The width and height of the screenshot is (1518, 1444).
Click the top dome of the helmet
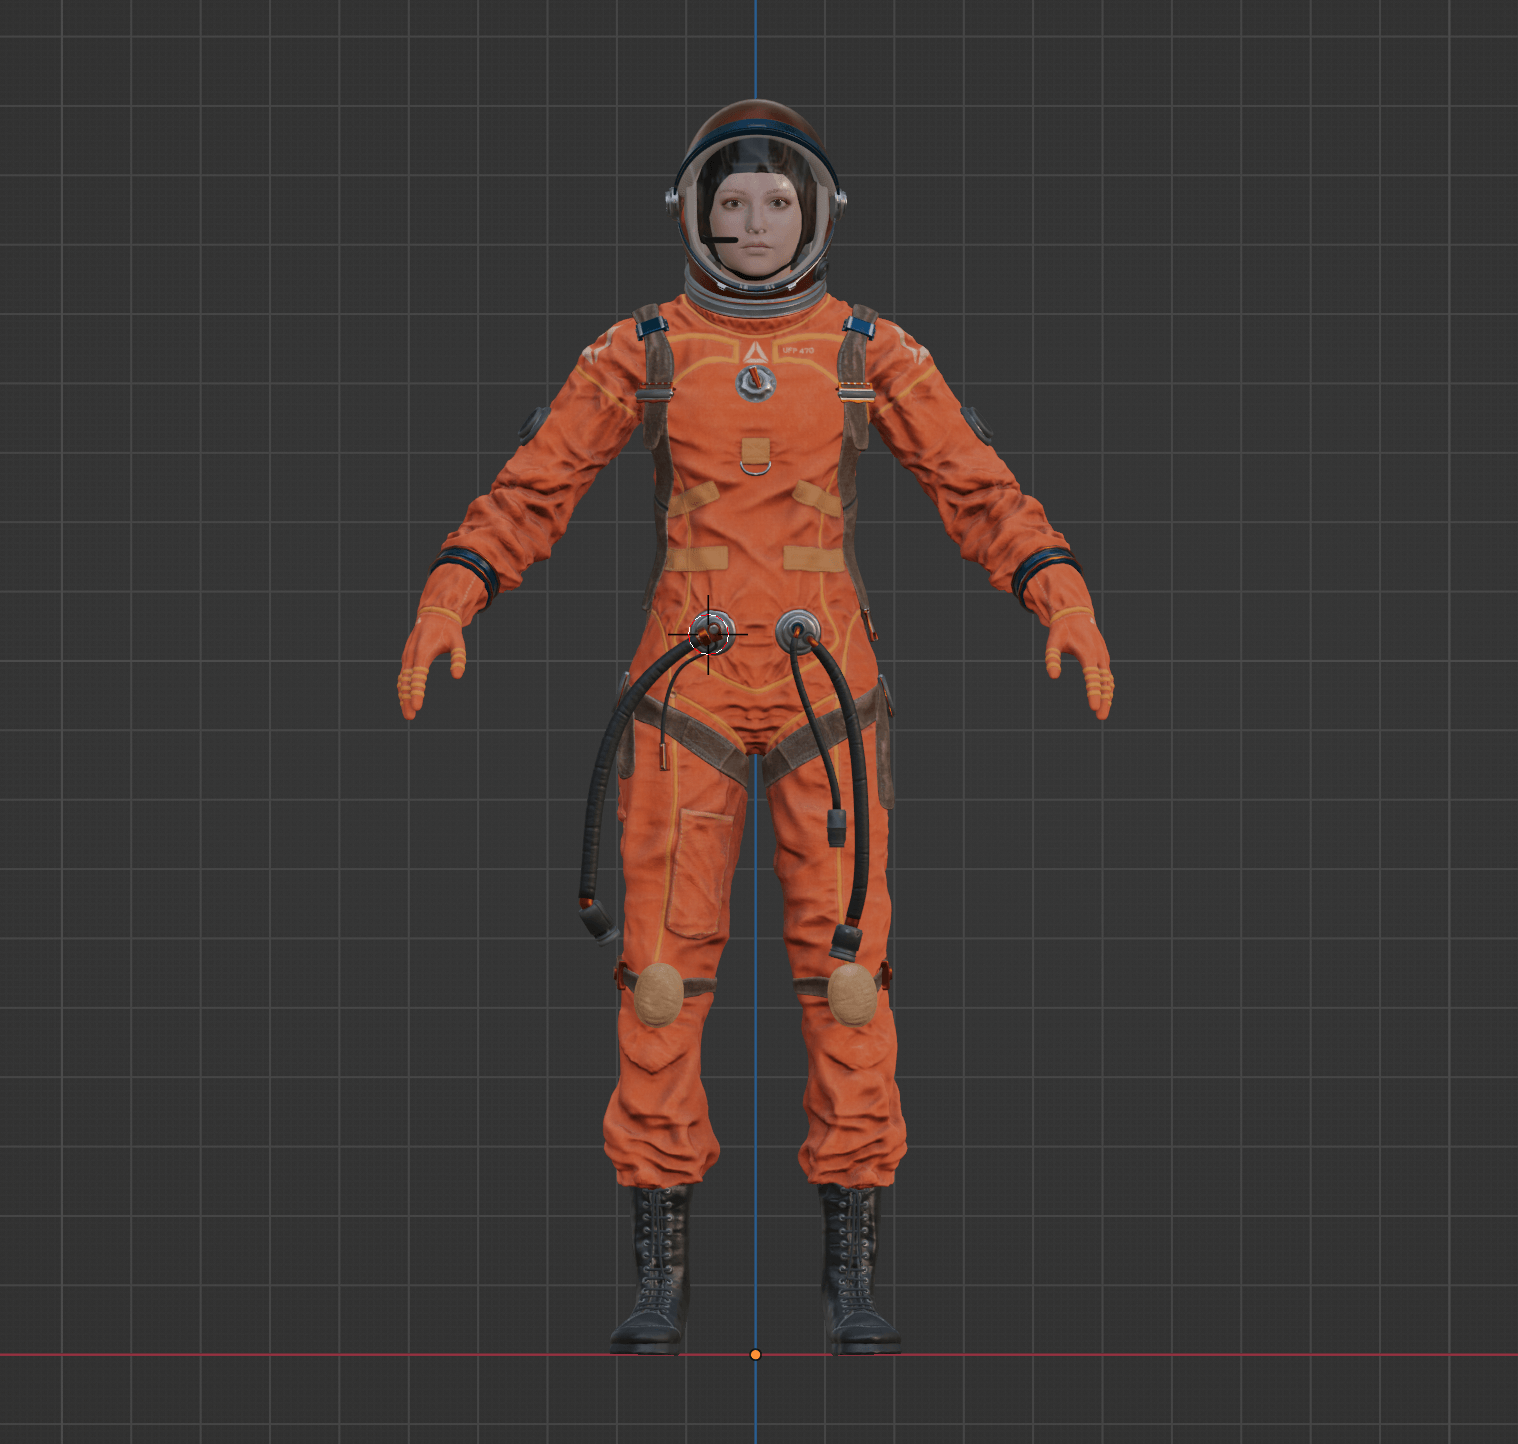click(755, 120)
